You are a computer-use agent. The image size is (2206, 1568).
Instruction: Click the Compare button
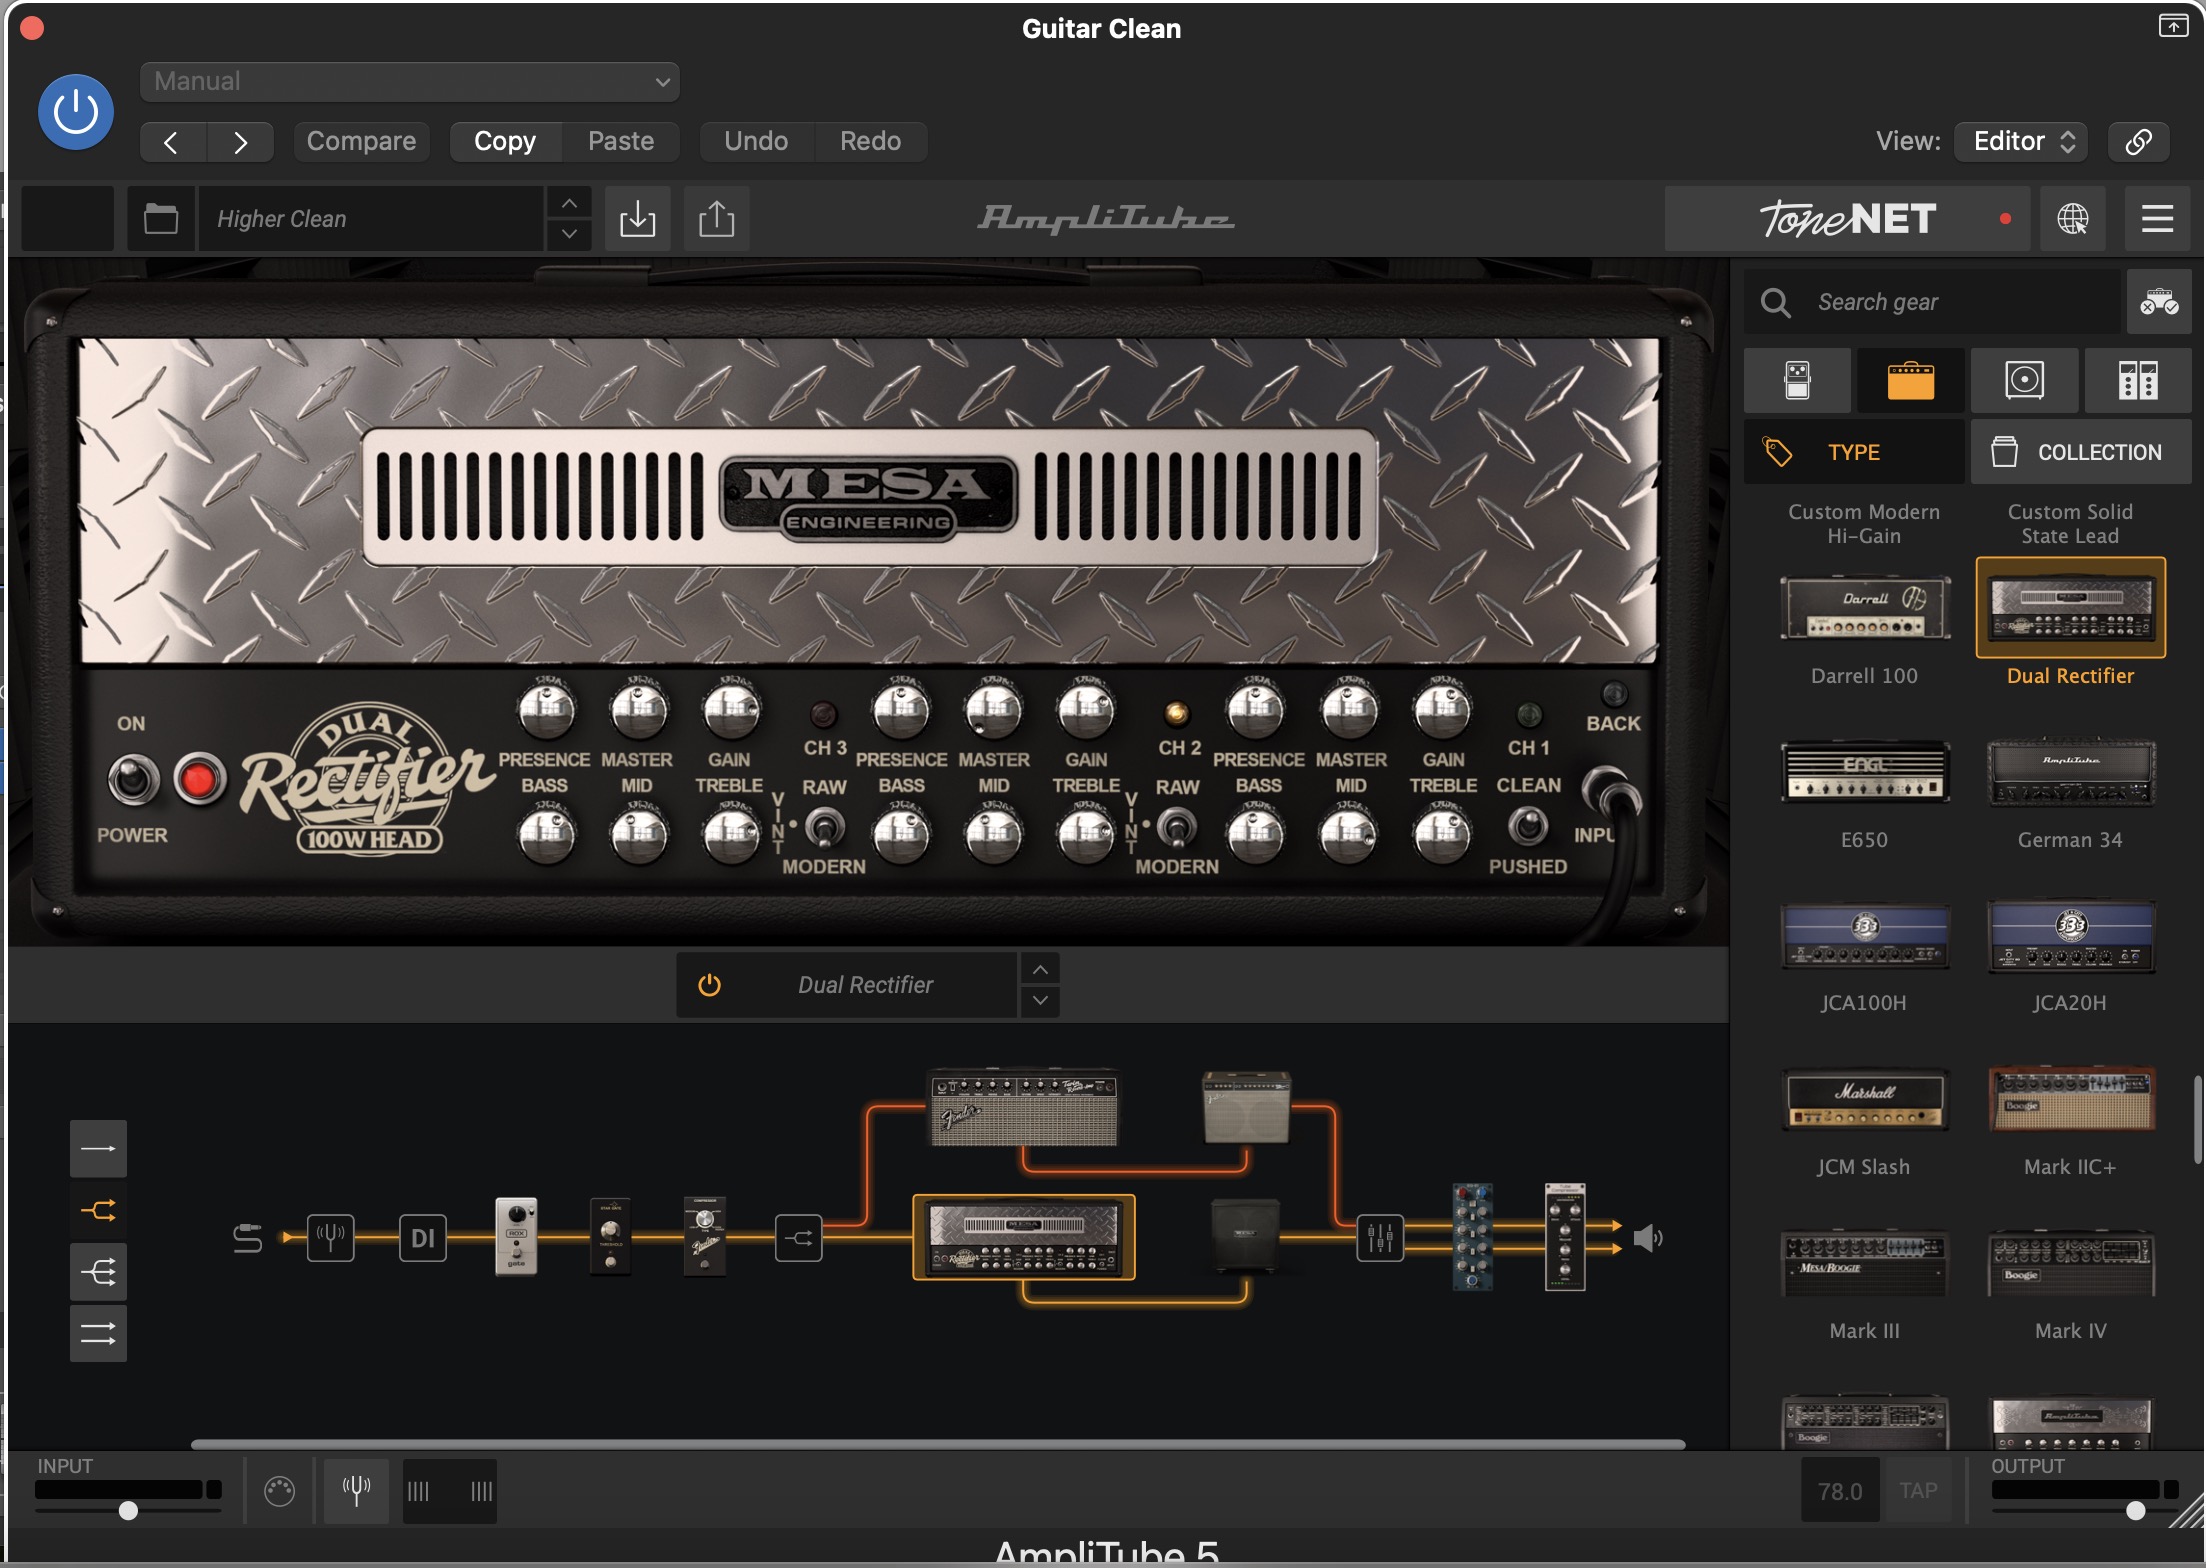(x=361, y=142)
